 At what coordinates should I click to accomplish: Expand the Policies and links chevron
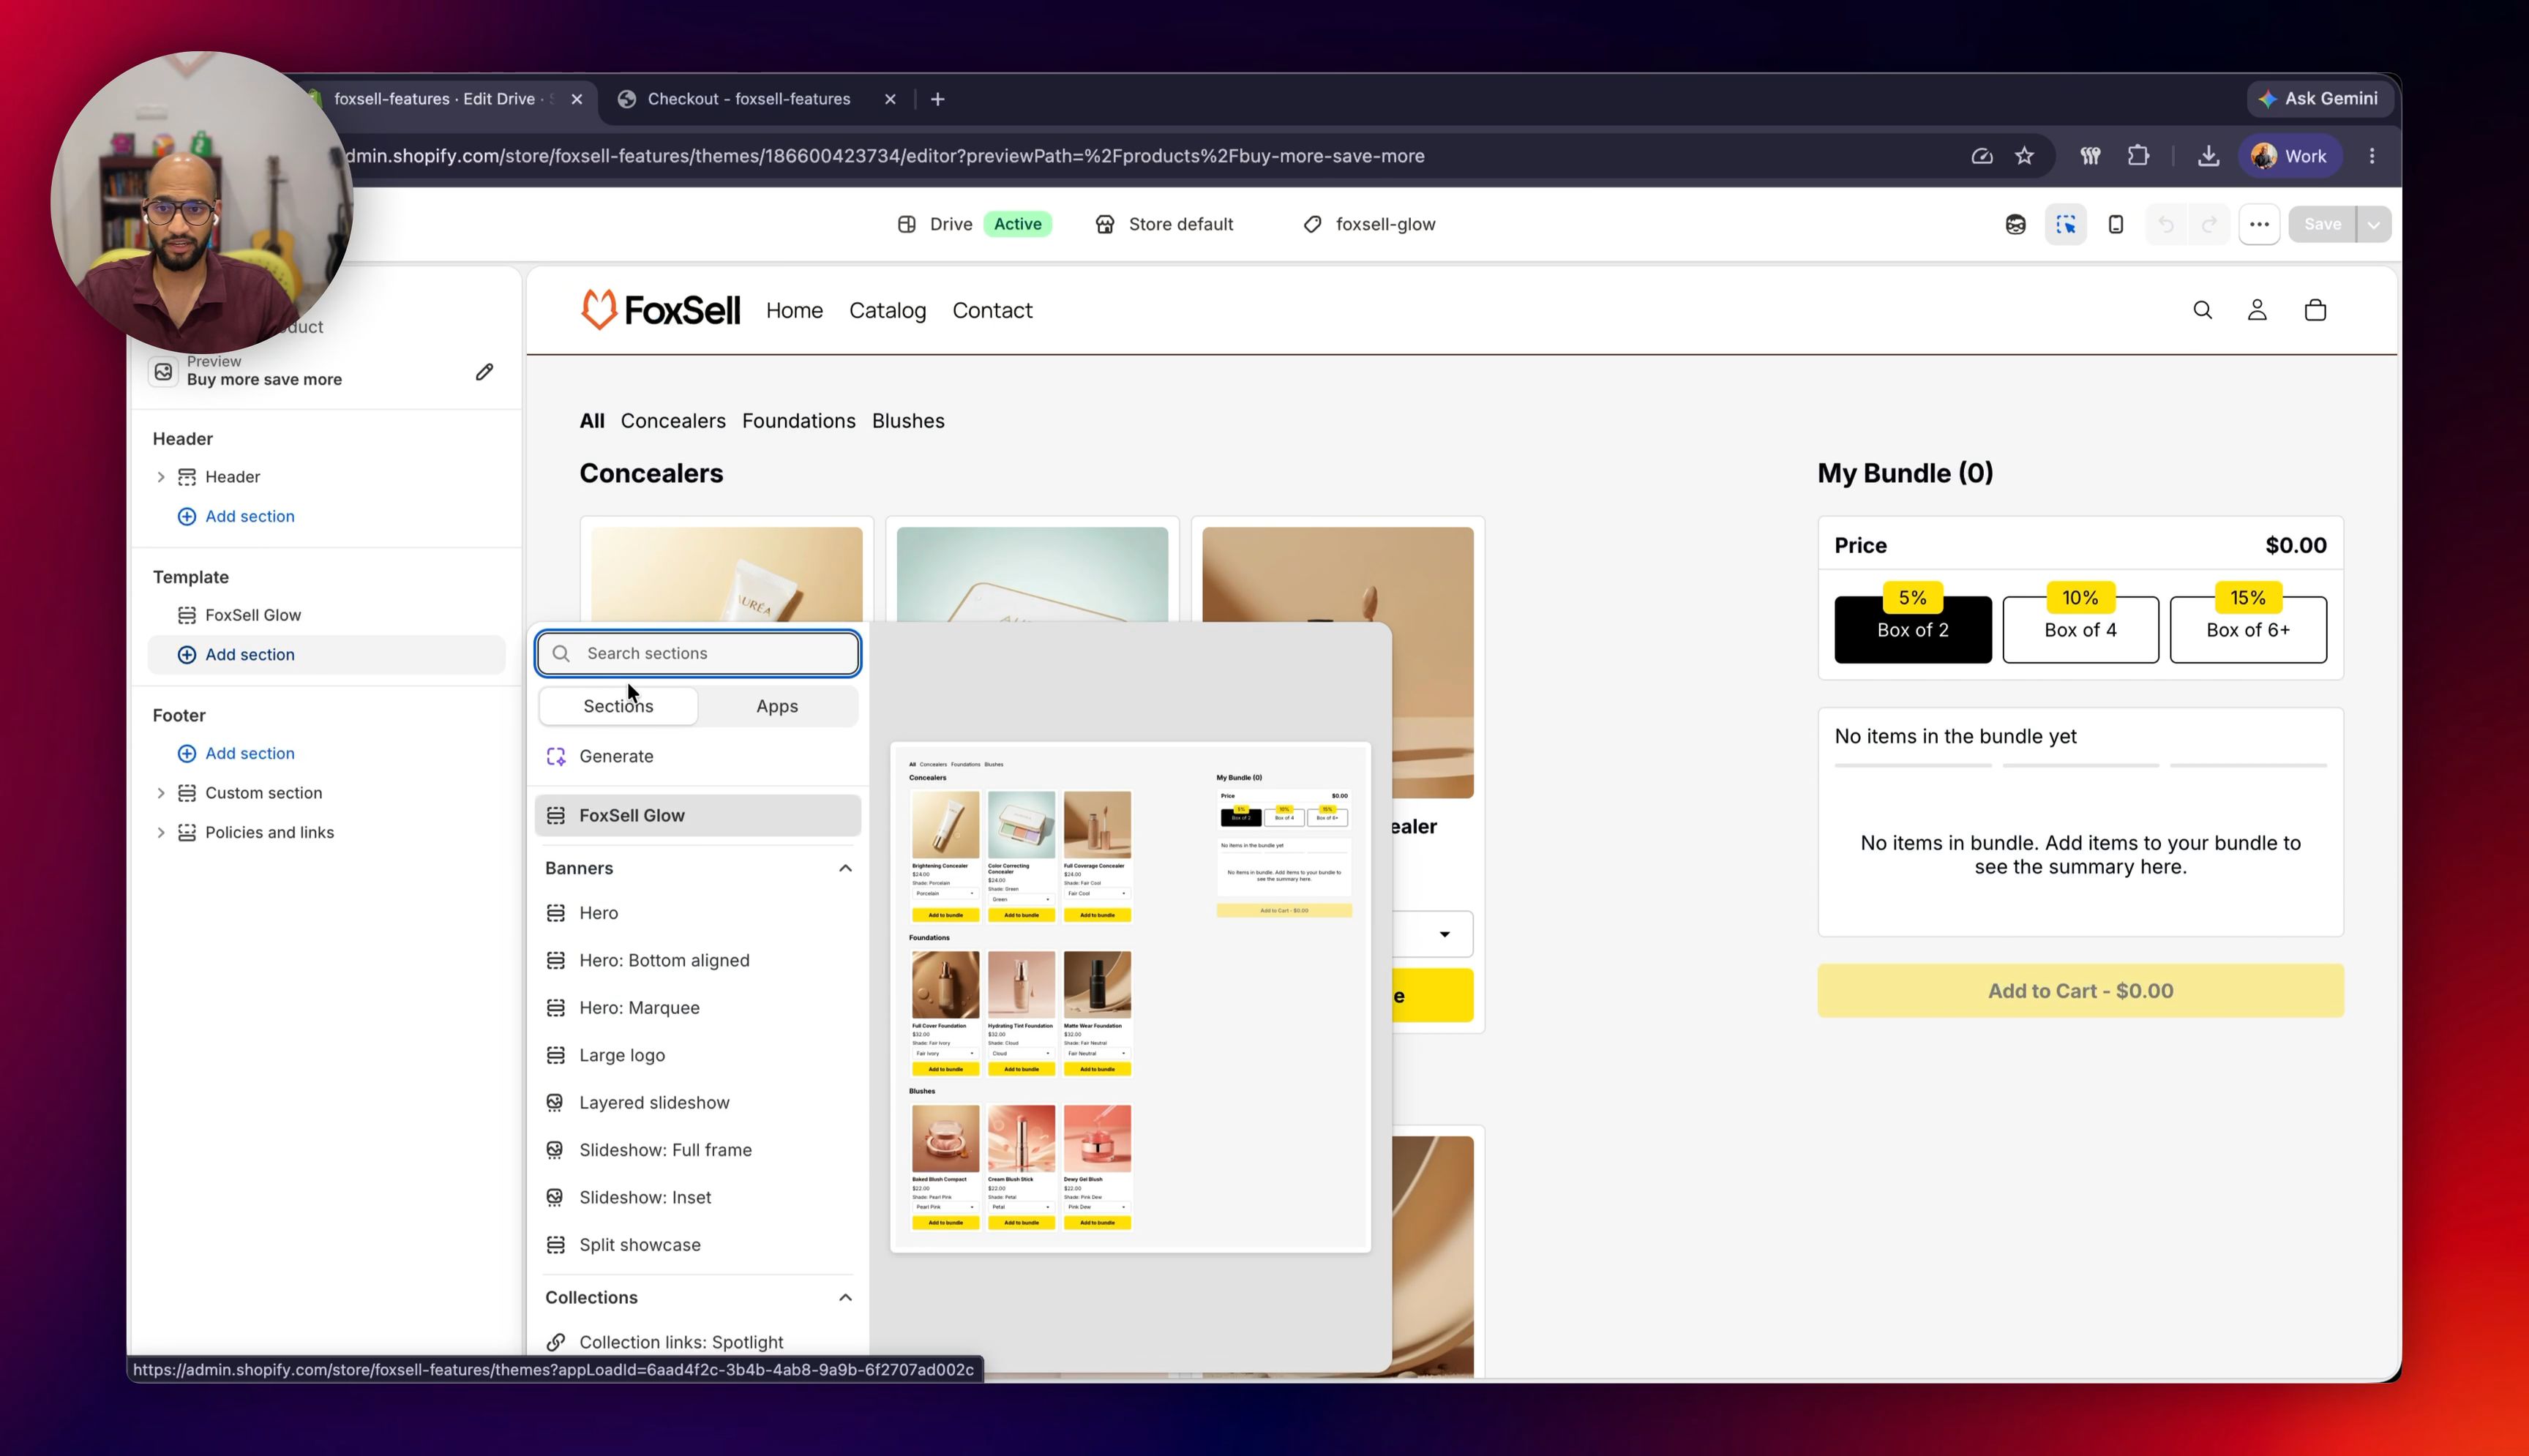pos(160,832)
